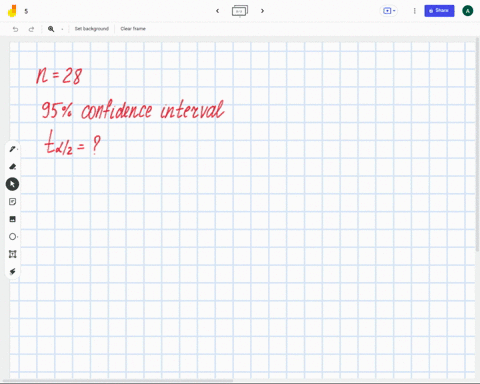Add a sticky note
Screen dimensions: 480x384
click(12, 202)
